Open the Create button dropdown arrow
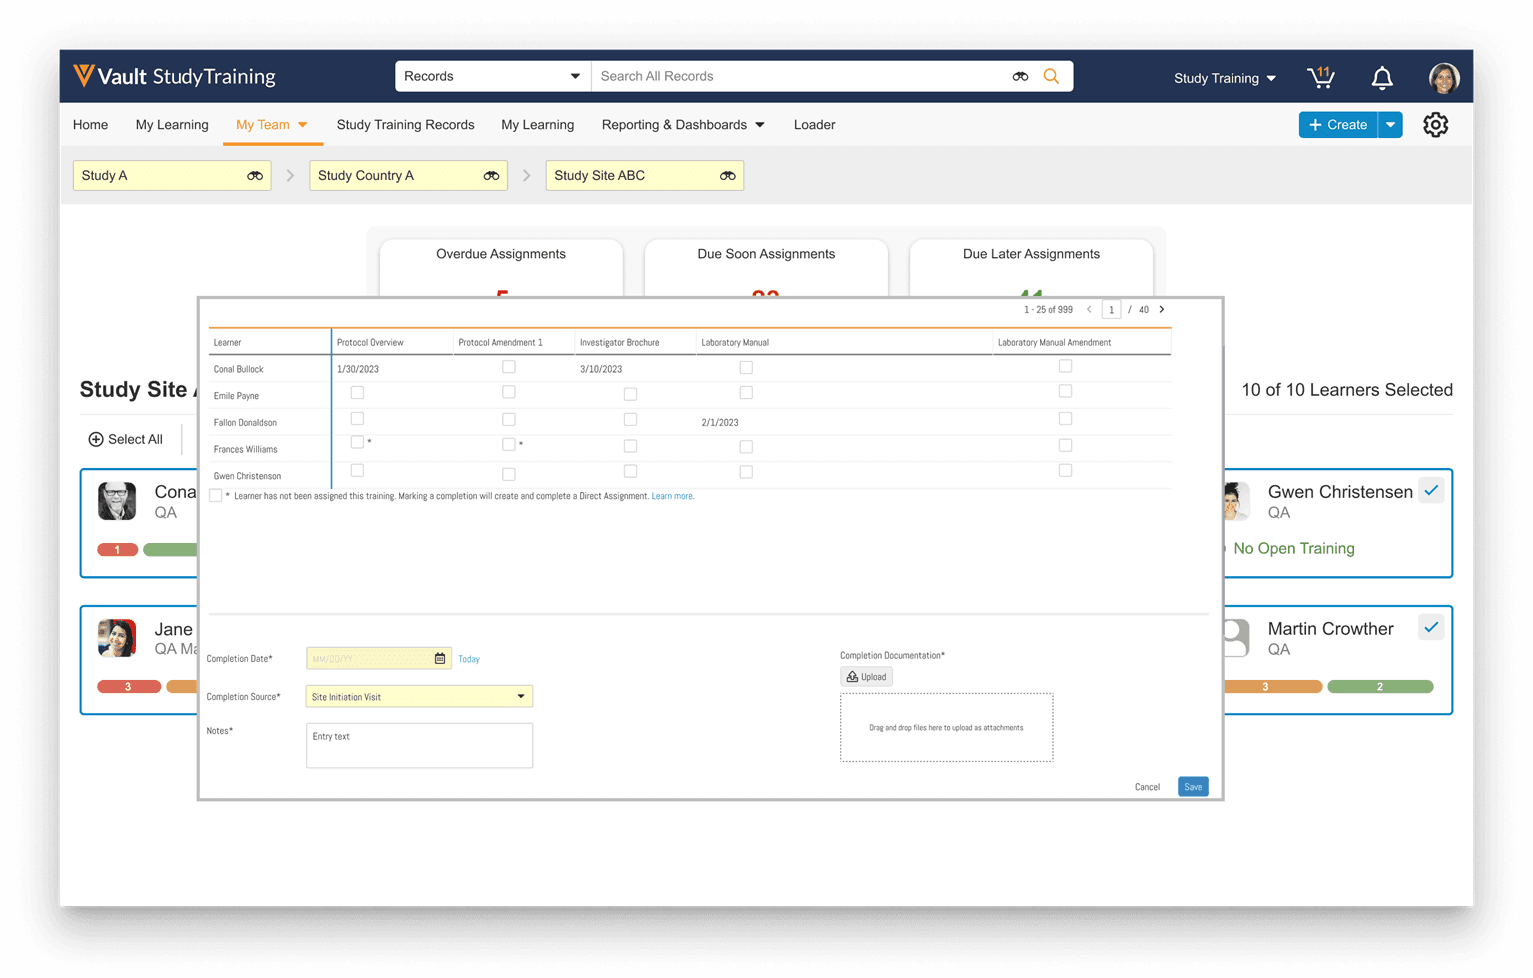This screenshot has width=1533, height=978. (1390, 125)
